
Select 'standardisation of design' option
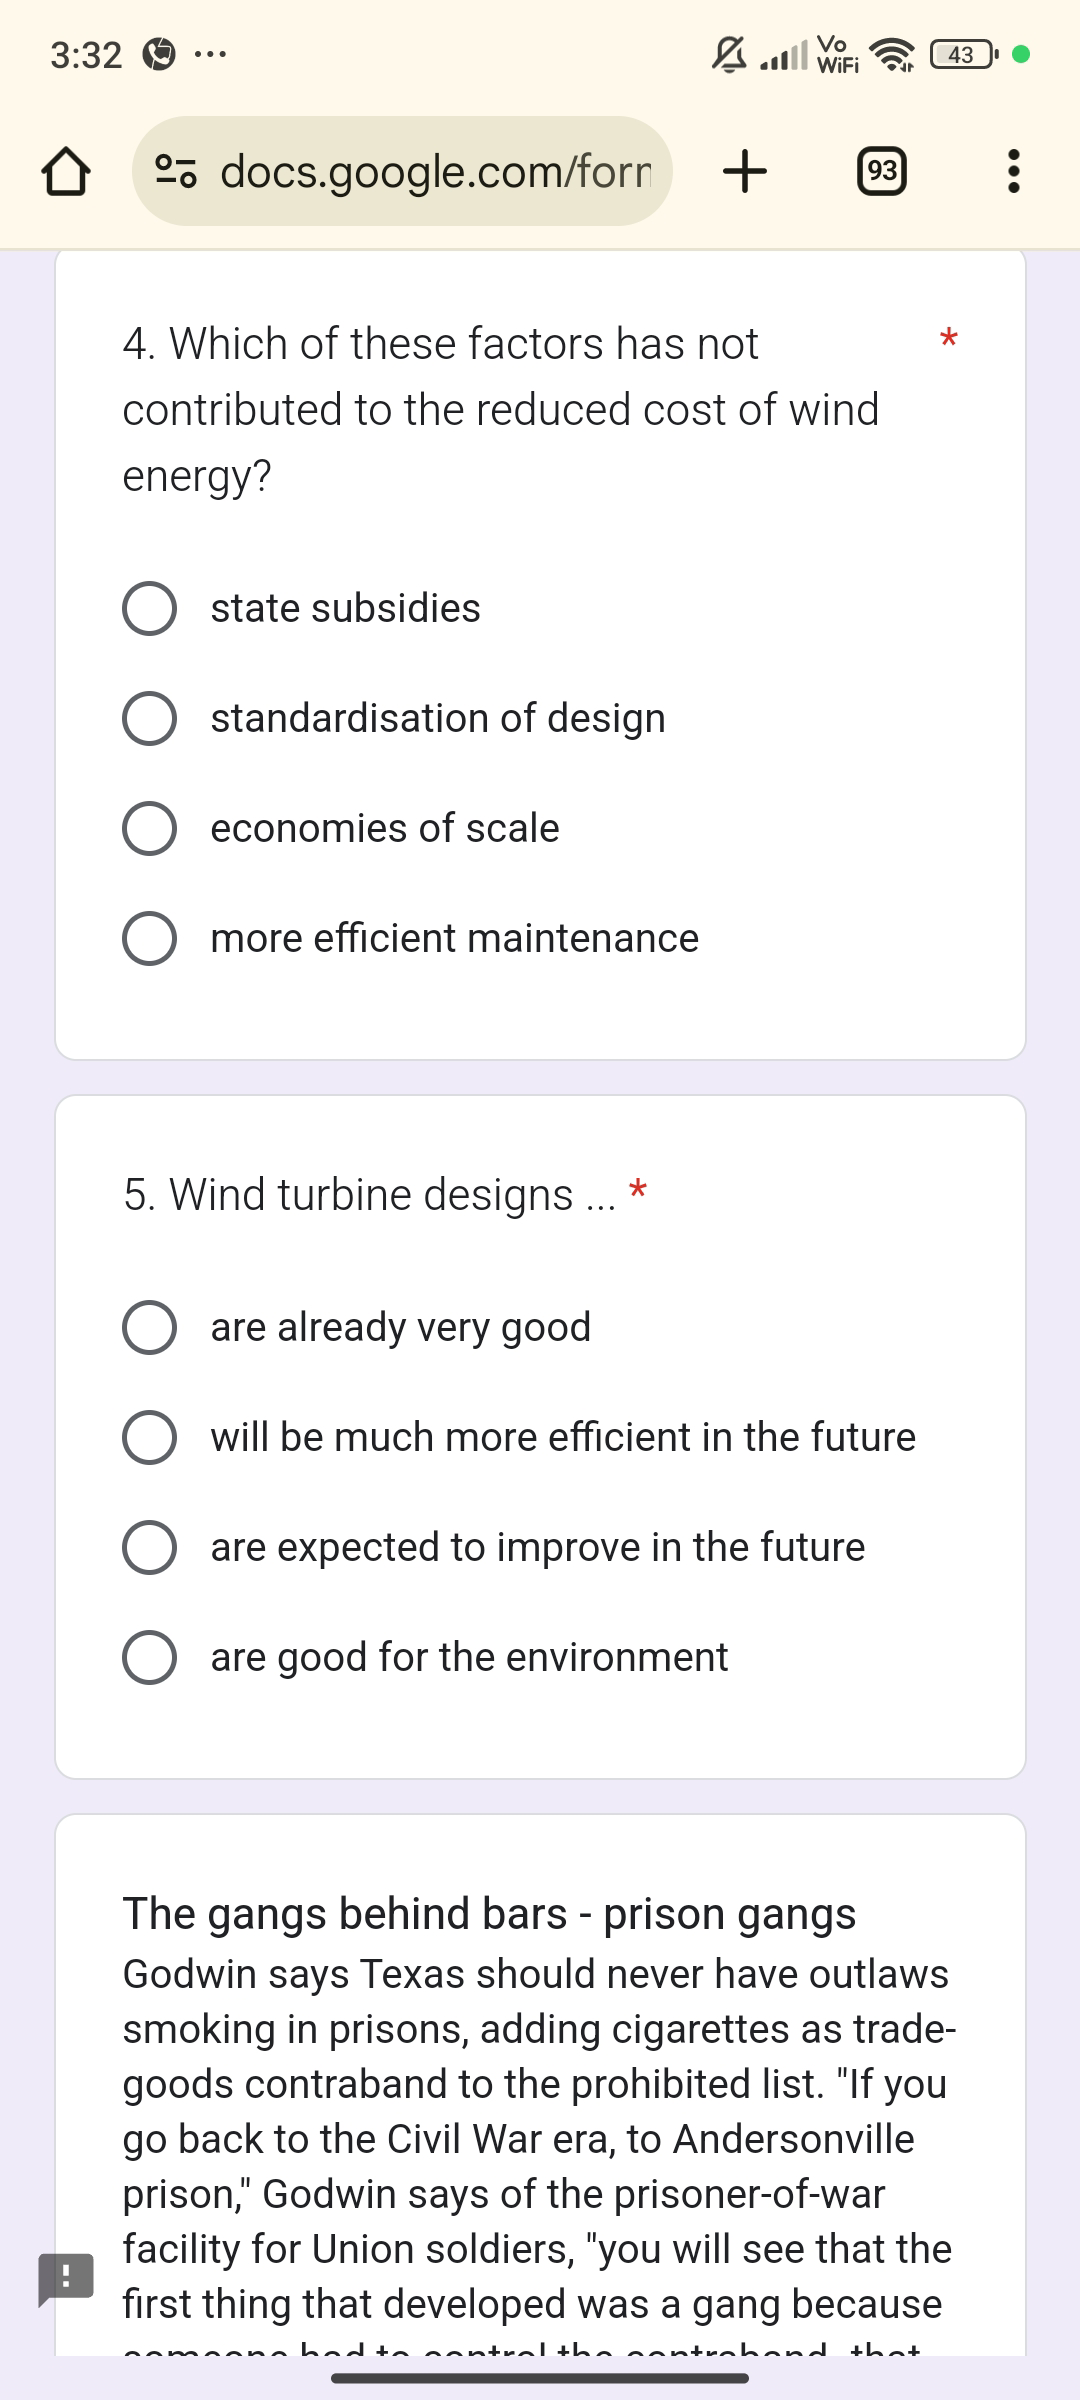[x=150, y=718]
